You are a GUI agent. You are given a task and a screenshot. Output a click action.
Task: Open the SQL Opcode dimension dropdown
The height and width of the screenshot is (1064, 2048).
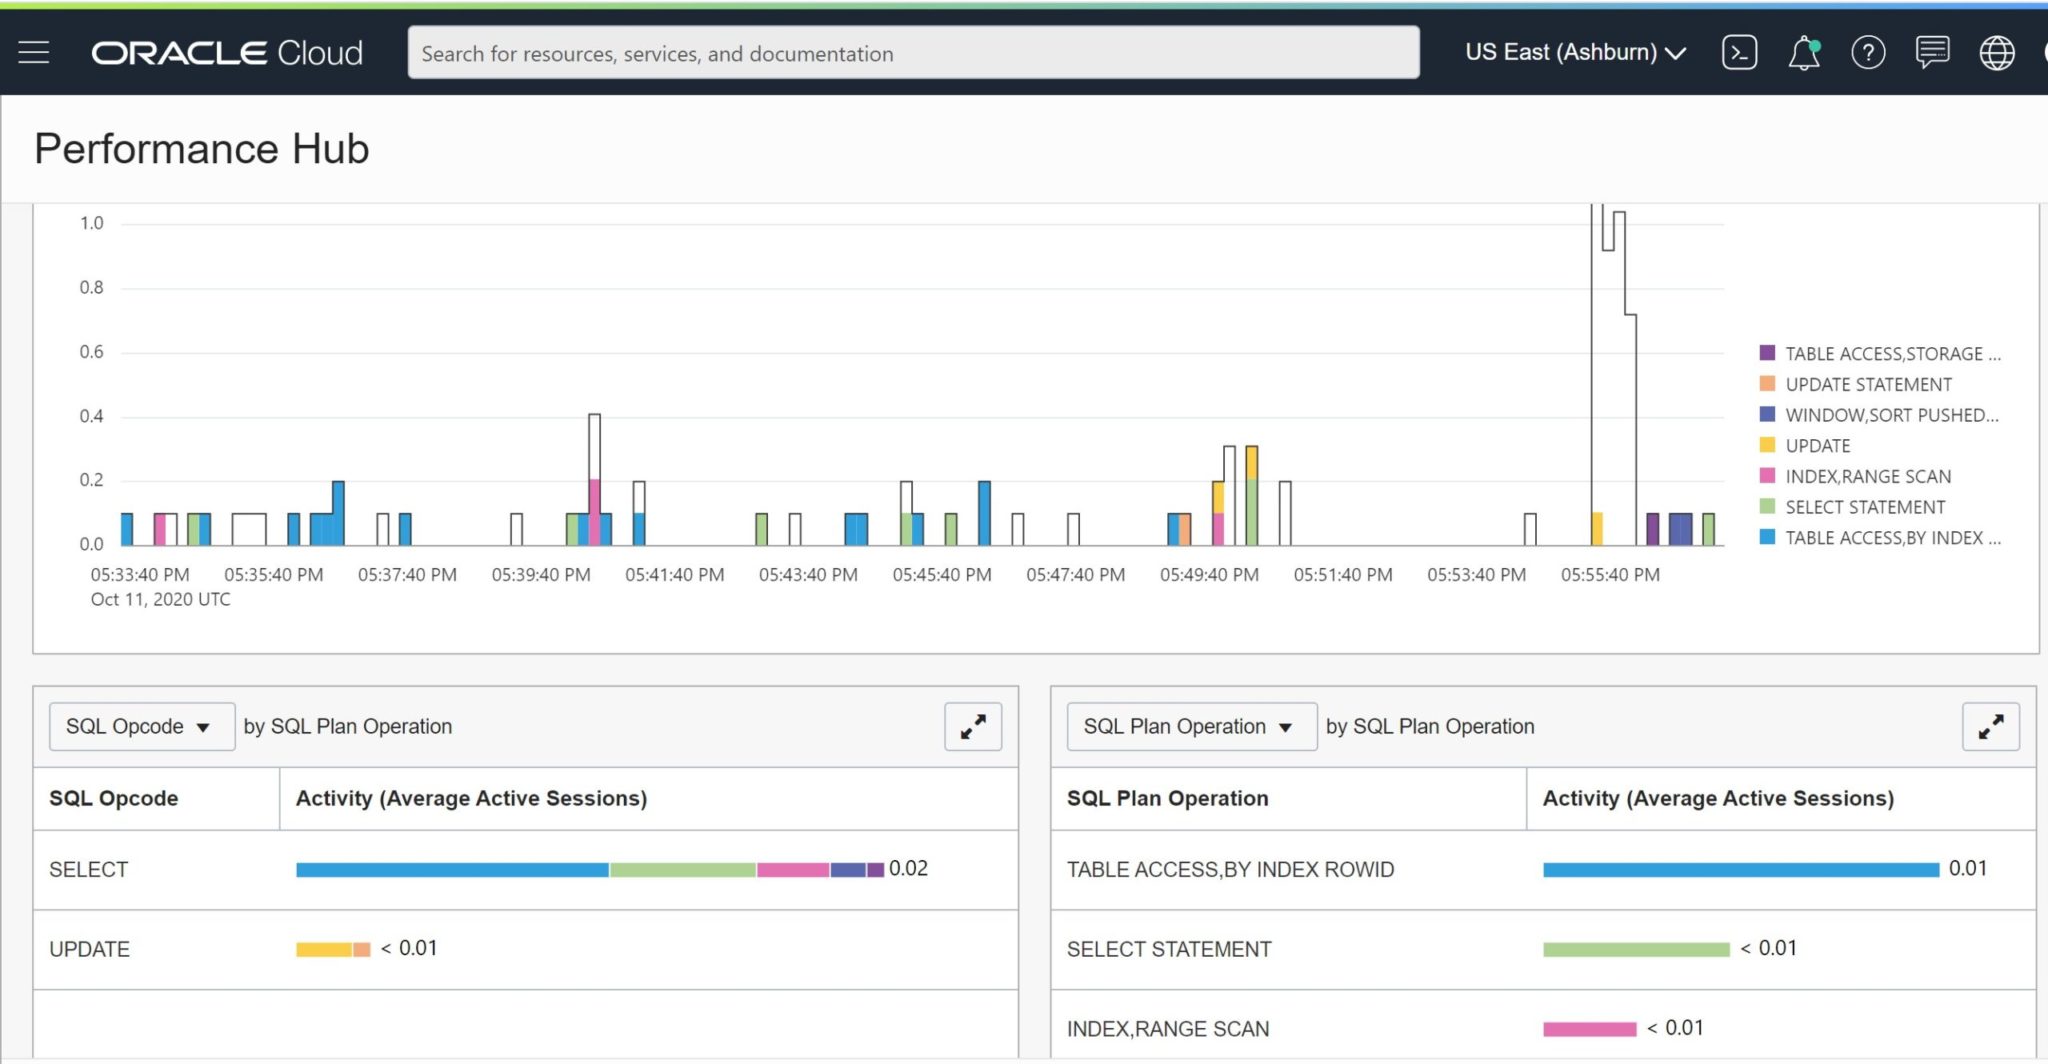pyautogui.click(x=141, y=727)
